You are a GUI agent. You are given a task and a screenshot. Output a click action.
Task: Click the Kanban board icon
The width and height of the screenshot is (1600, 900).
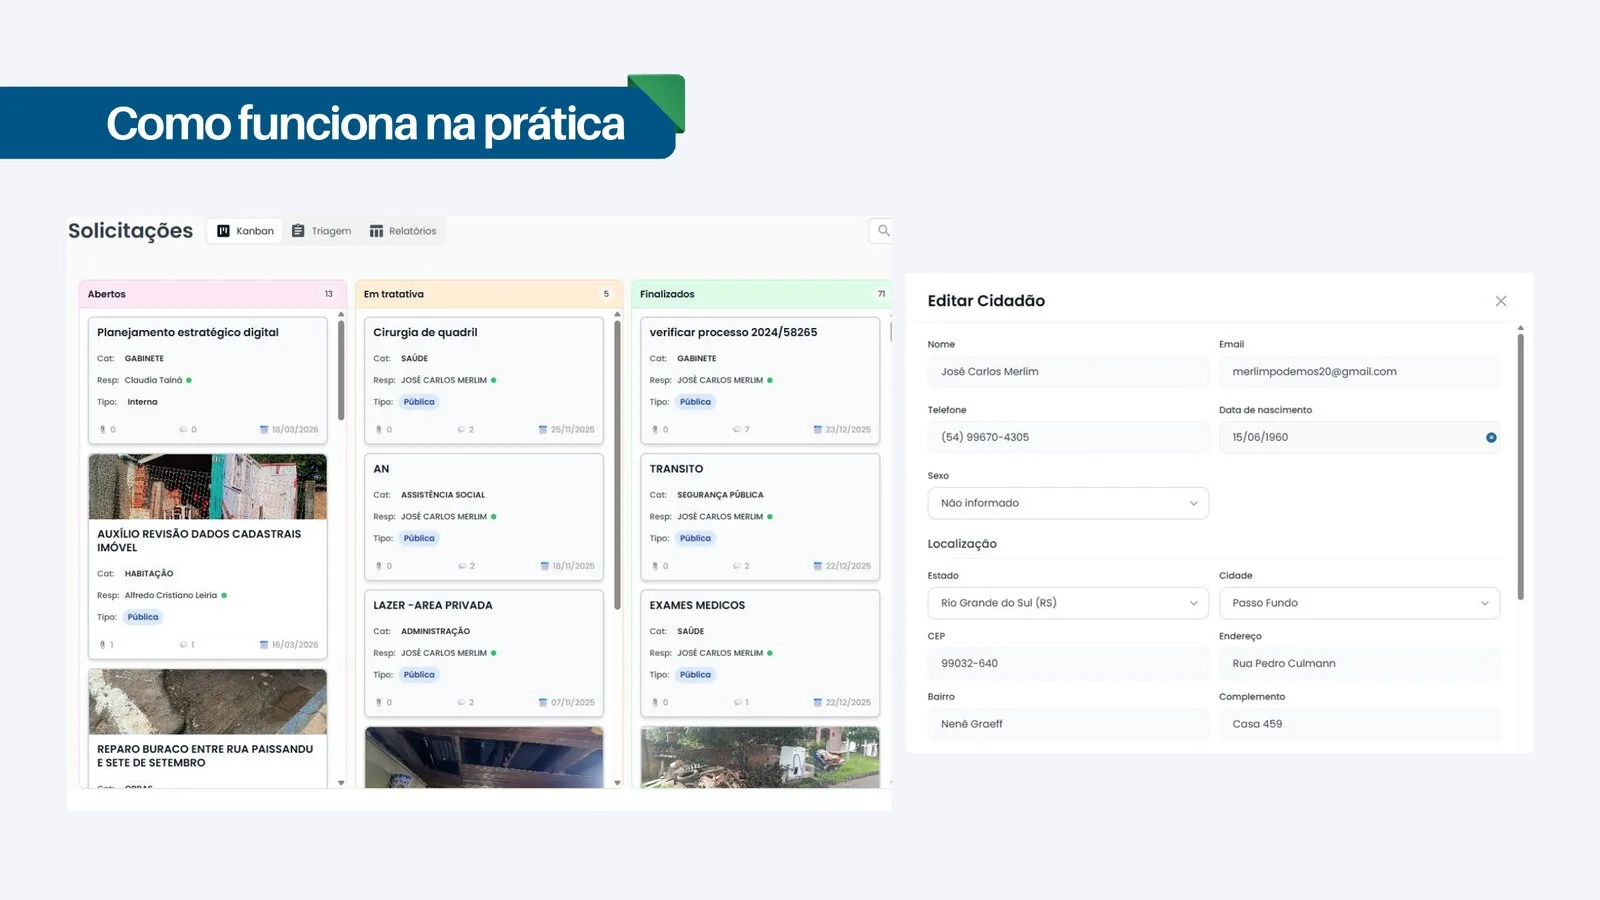[224, 231]
